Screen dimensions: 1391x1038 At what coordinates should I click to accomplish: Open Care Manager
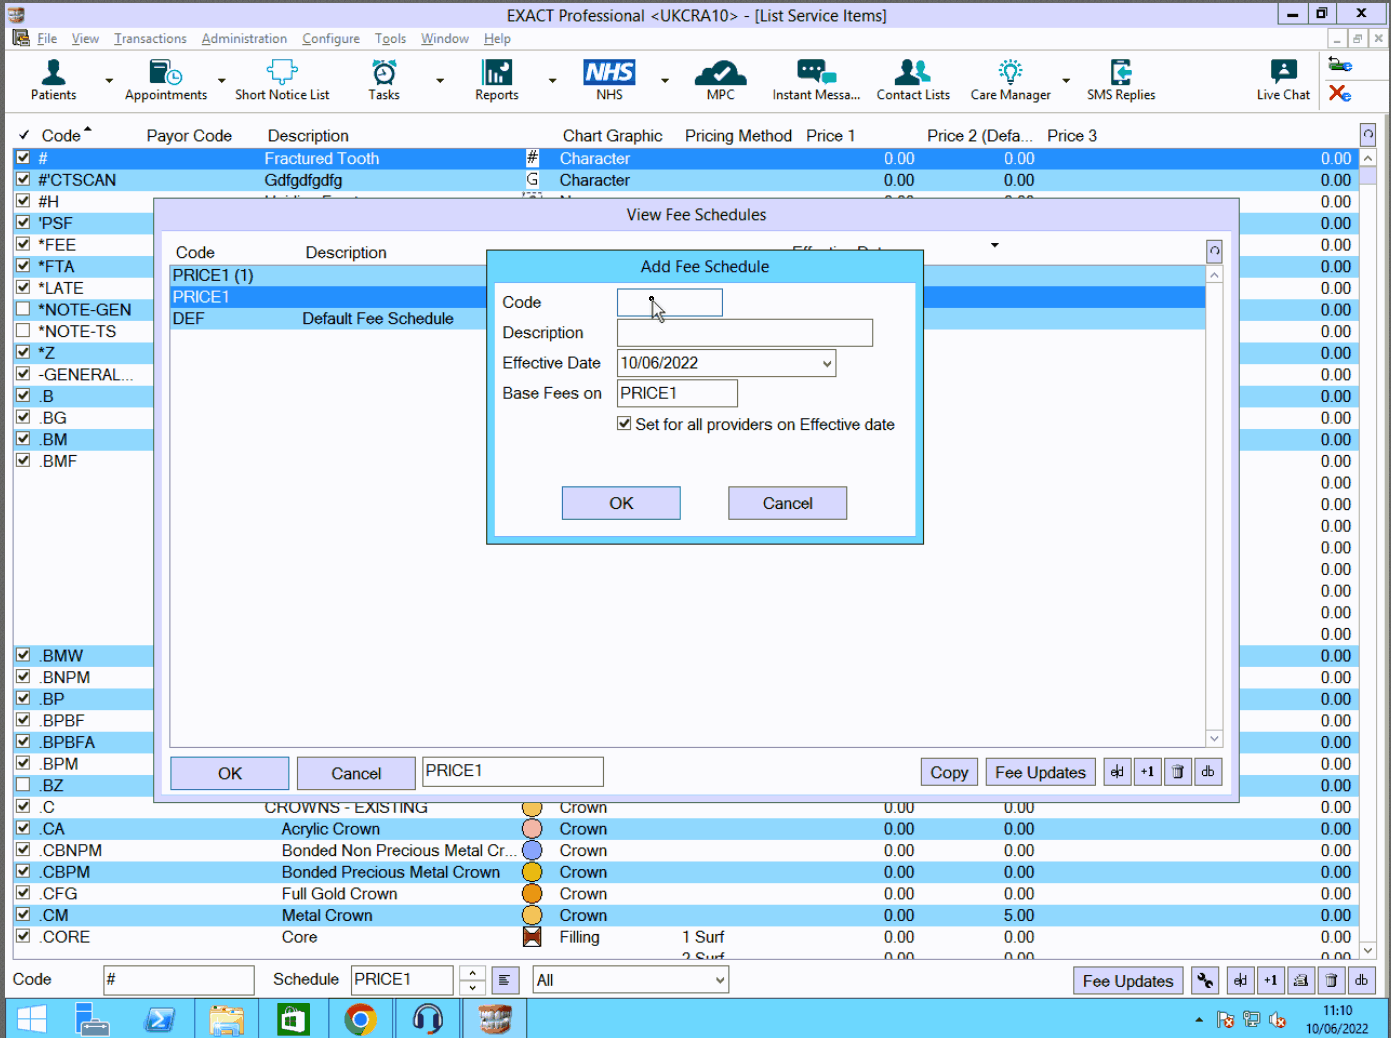(x=1009, y=80)
